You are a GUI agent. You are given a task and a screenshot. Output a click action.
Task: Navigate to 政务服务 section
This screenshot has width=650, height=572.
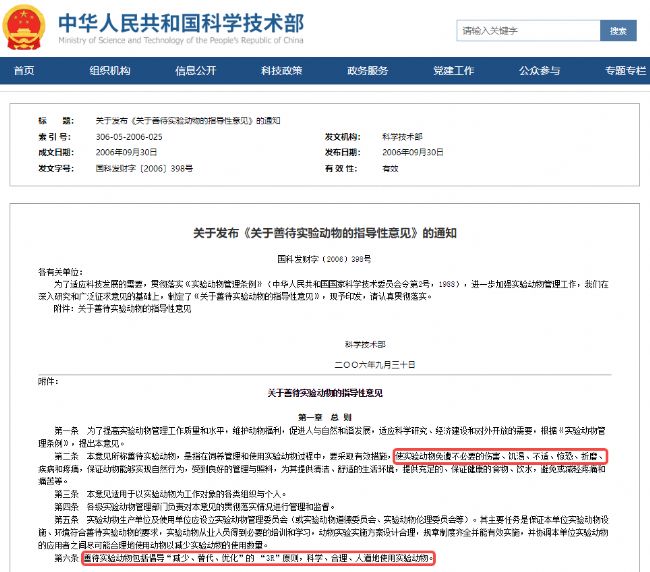tap(368, 71)
